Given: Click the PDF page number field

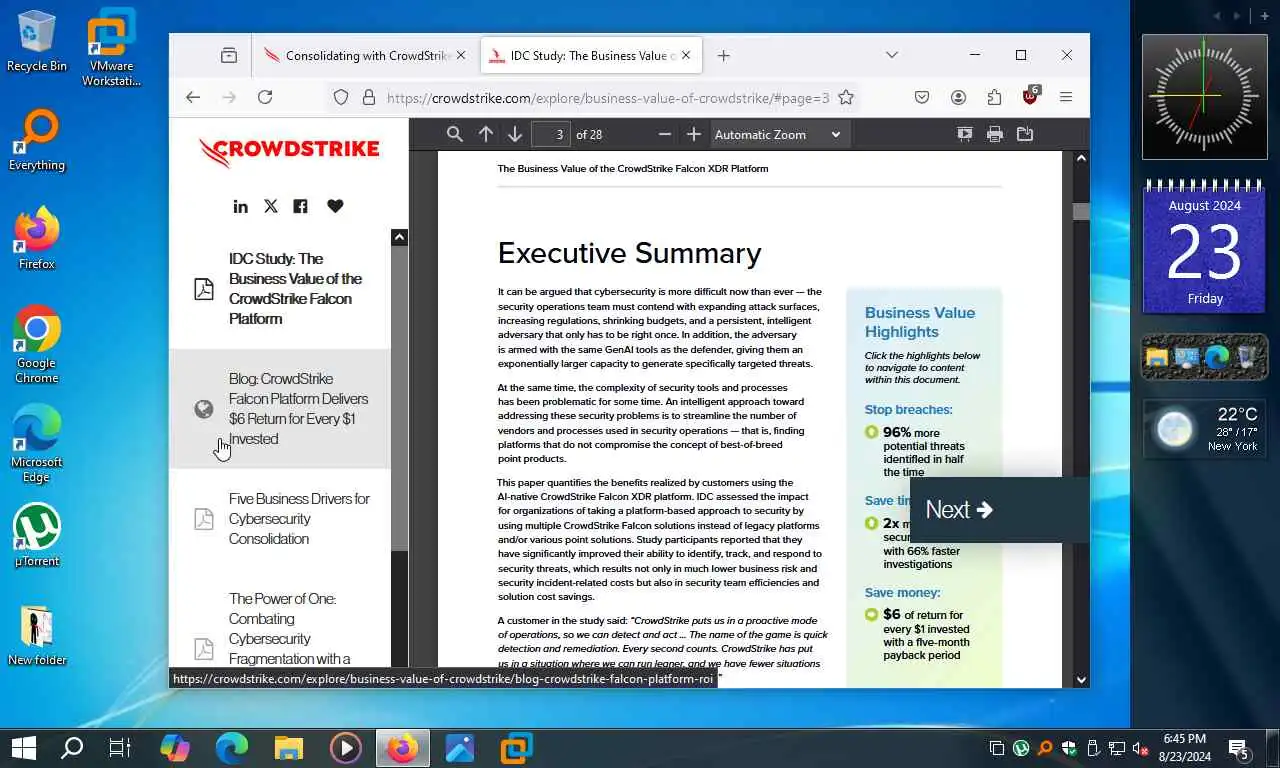Looking at the screenshot, I should [550, 134].
